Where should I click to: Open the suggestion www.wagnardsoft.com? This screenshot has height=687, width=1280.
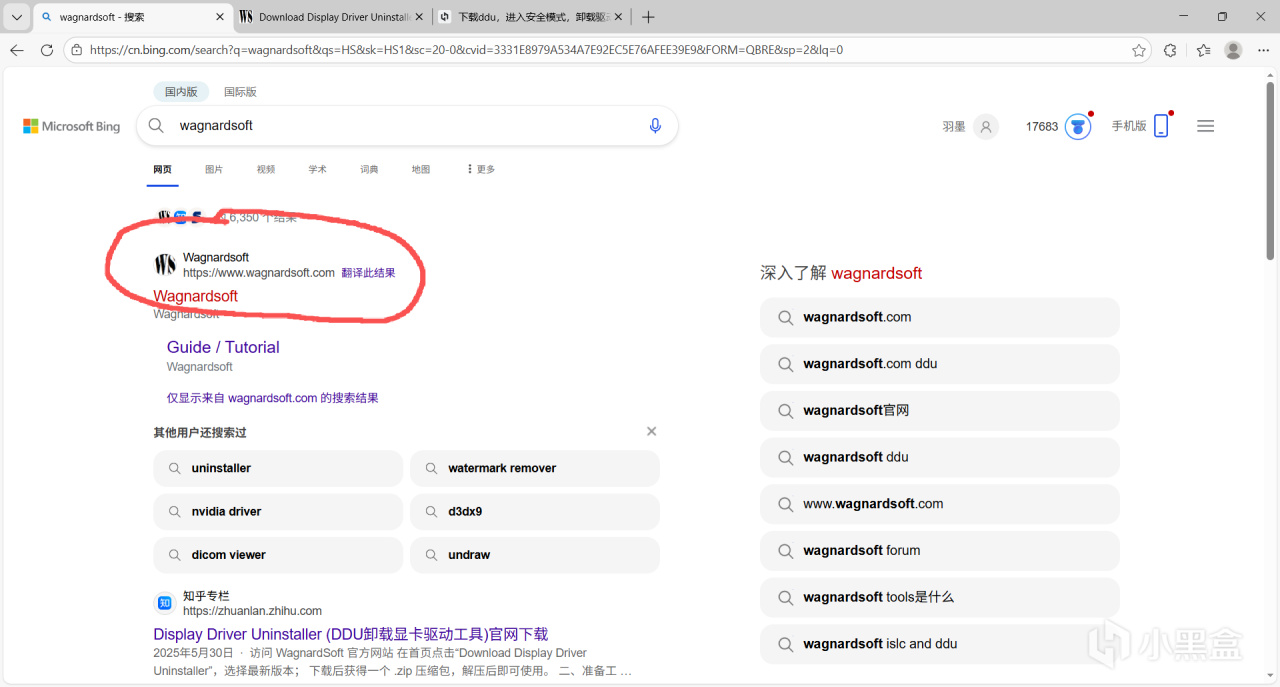pos(940,504)
